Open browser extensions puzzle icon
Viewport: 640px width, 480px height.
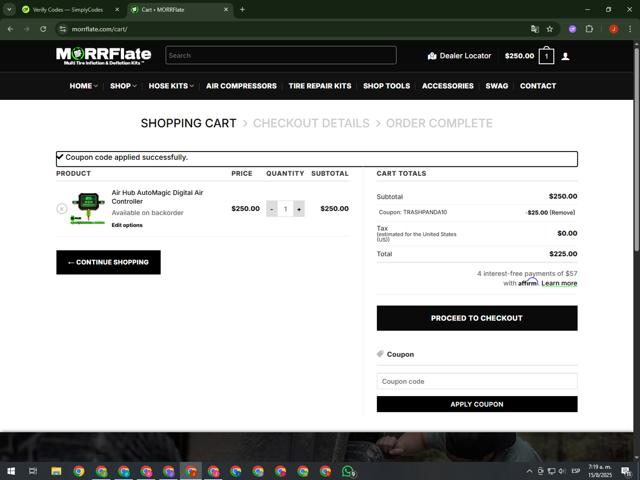click(589, 29)
